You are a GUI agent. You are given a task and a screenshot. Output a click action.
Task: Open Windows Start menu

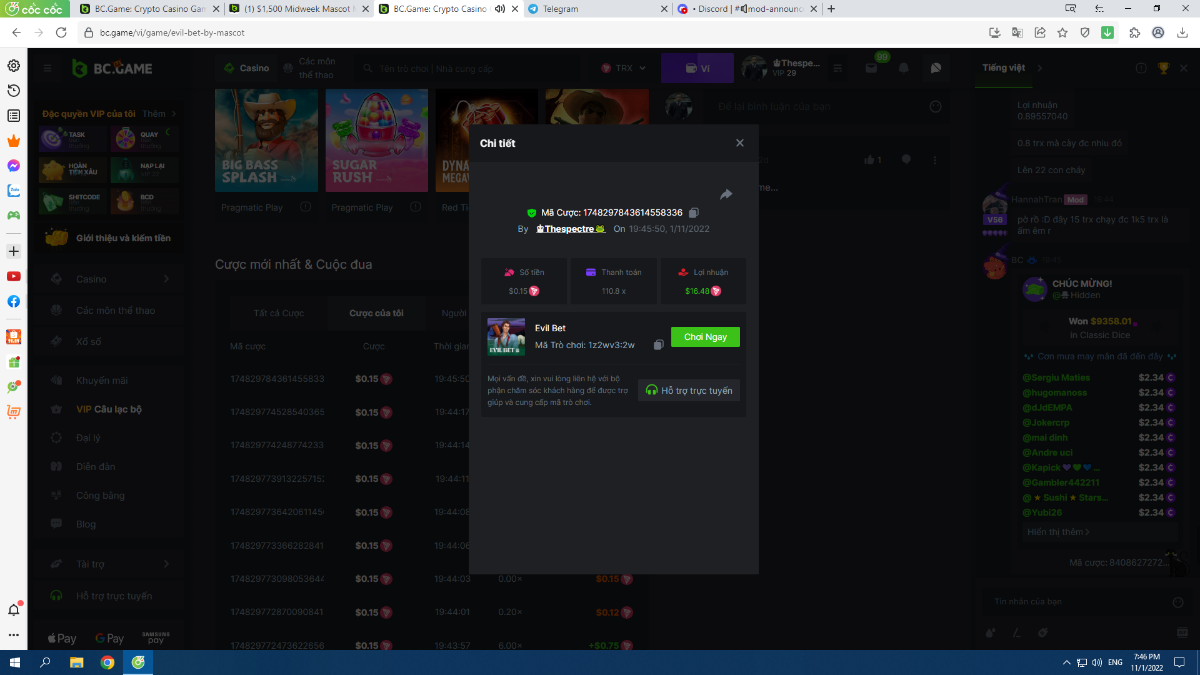pos(14,662)
